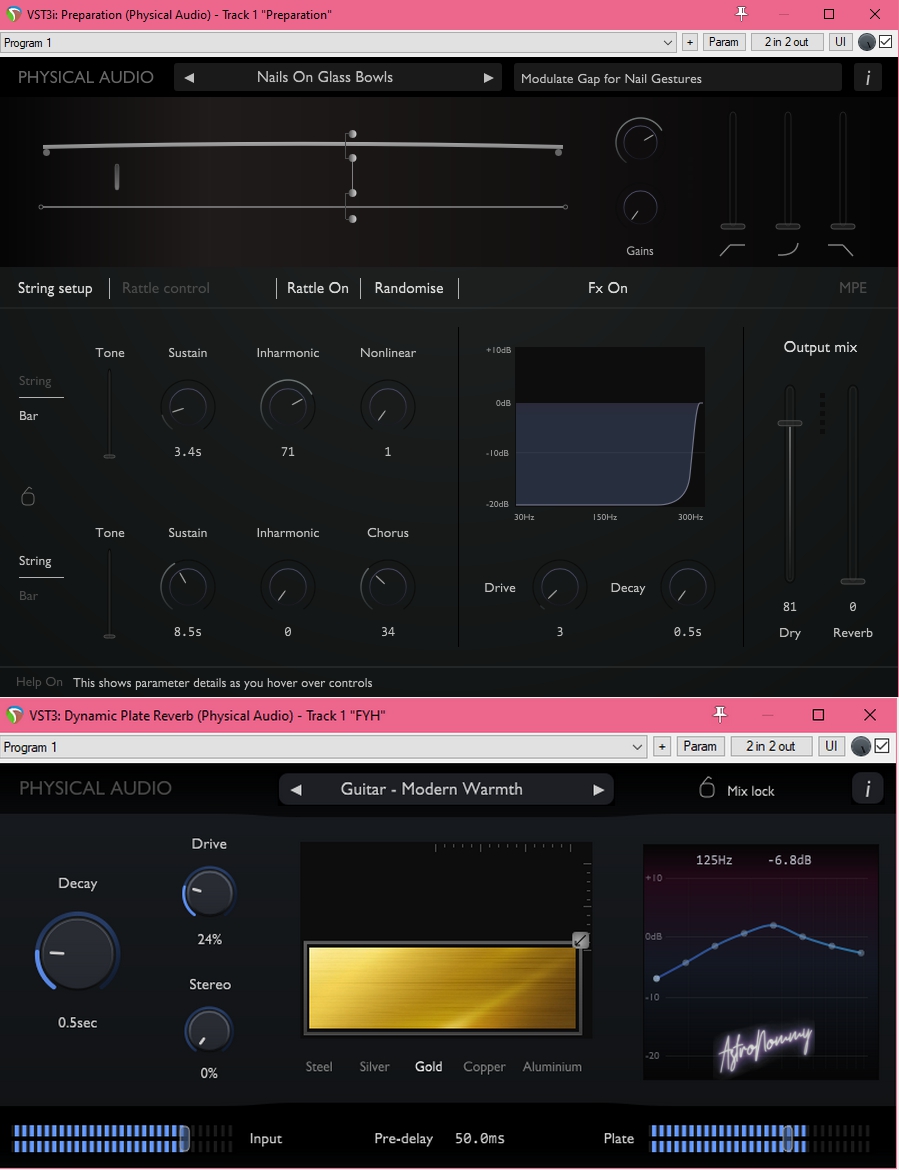Click the plate resize handle icon

click(x=580, y=940)
